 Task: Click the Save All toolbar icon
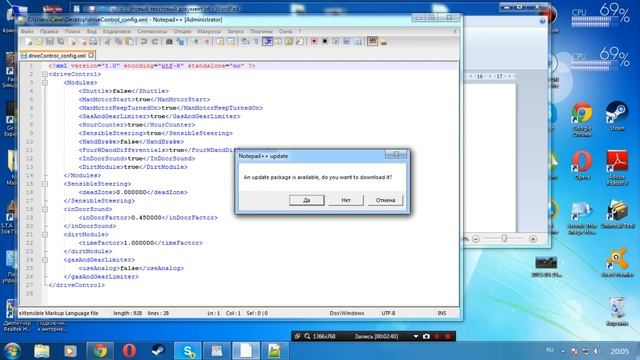[x=61, y=42]
